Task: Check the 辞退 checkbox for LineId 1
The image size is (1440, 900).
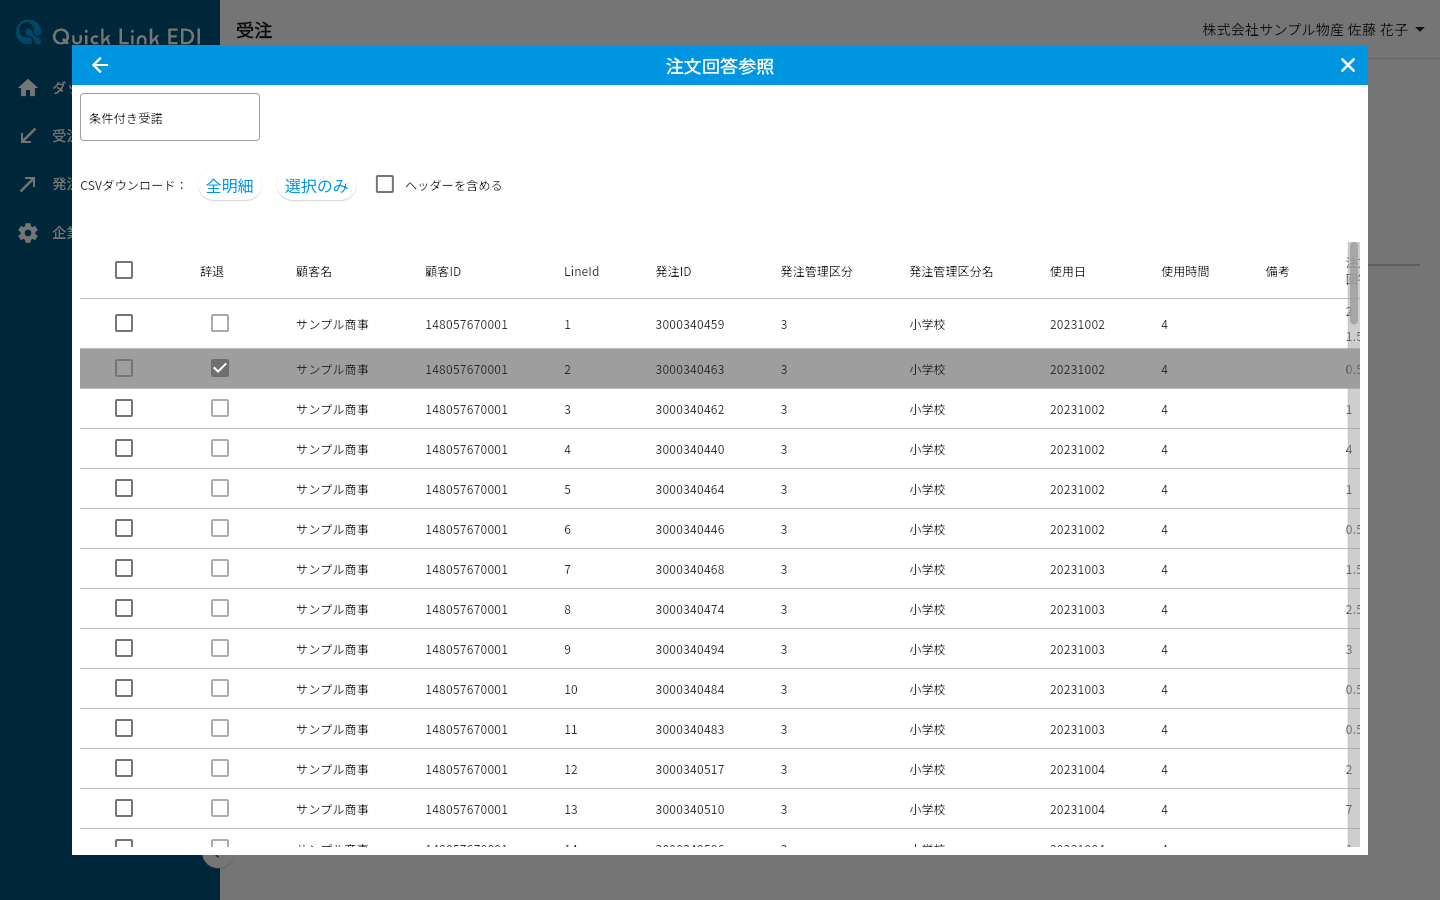Action: [x=220, y=323]
